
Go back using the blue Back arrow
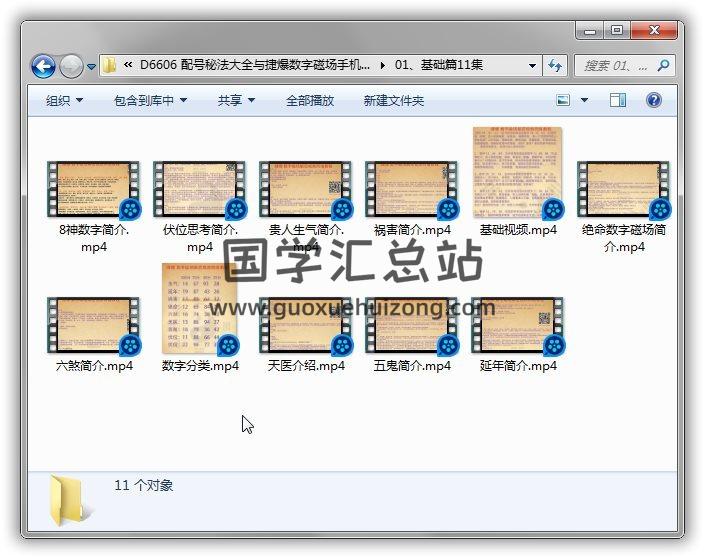click(x=43, y=67)
